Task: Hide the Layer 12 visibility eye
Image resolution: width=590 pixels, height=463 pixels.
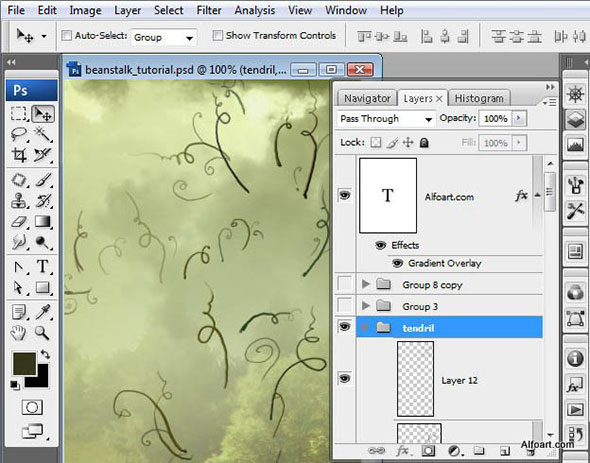Action: pos(344,378)
